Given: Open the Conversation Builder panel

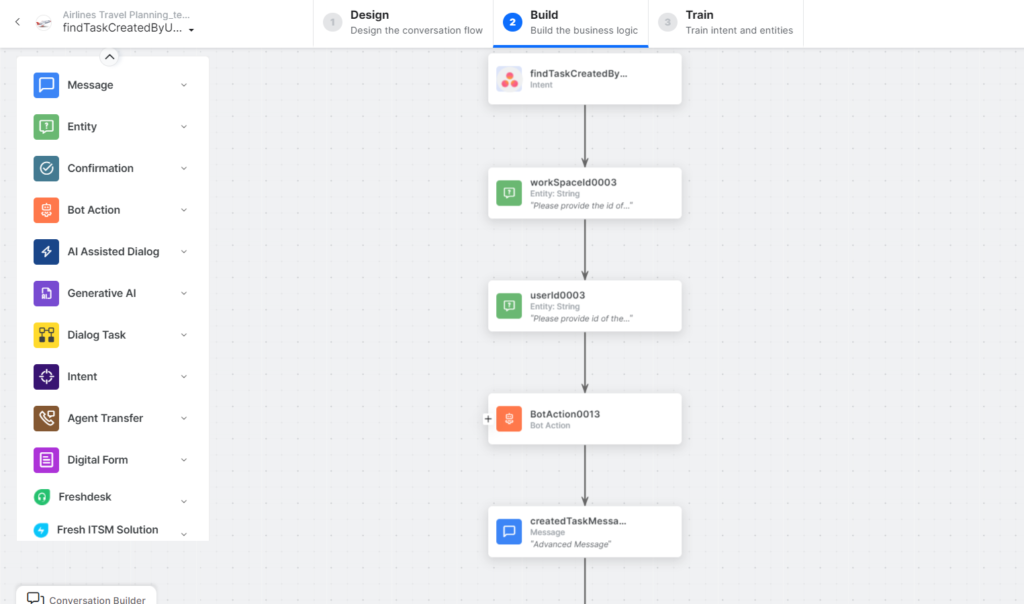Looking at the screenshot, I should pyautogui.click(x=86, y=597).
